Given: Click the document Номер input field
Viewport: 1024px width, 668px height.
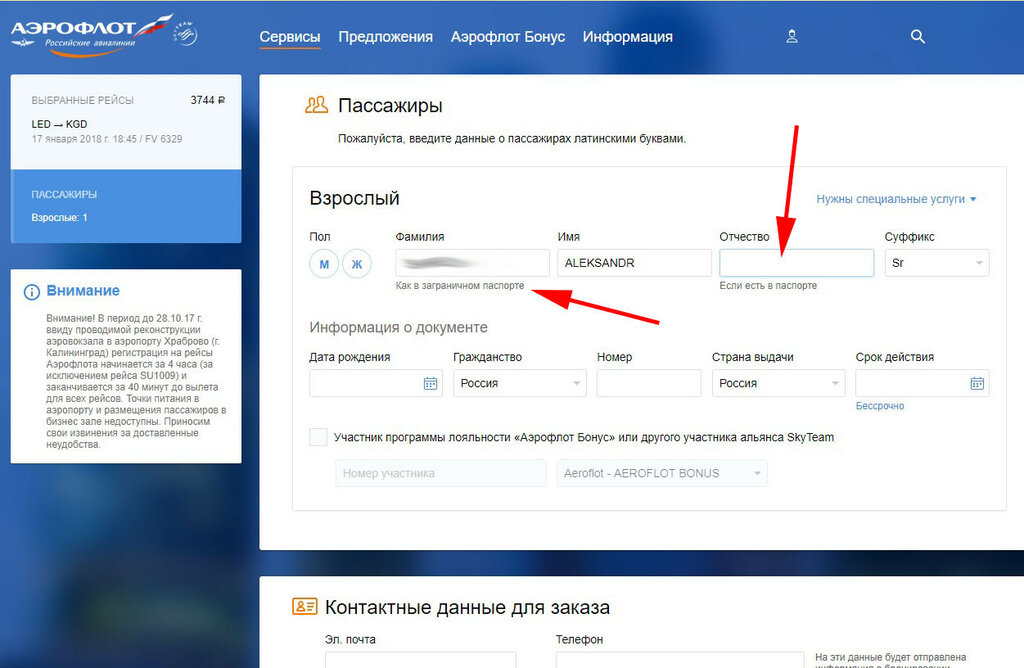Looking at the screenshot, I should pyautogui.click(x=648, y=383).
